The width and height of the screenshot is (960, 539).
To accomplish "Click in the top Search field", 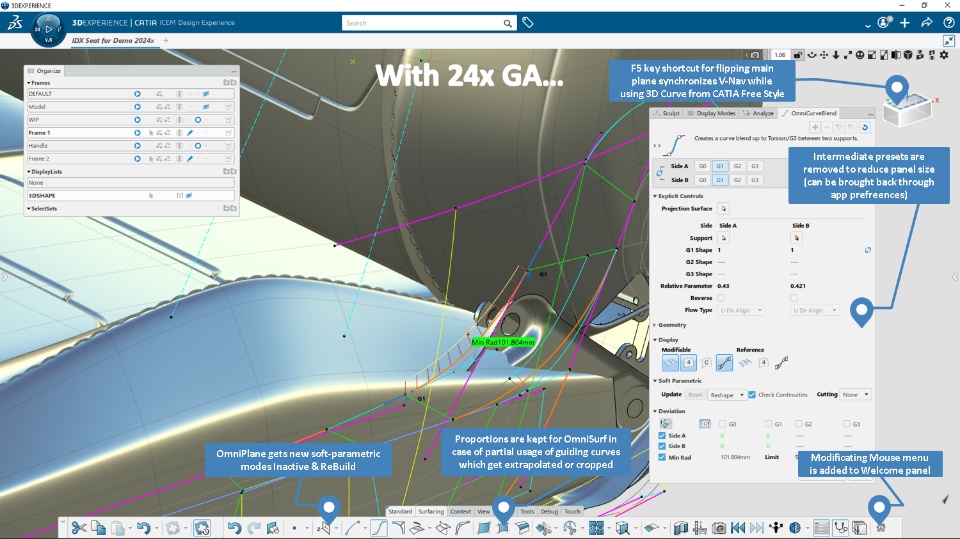I will coord(422,23).
